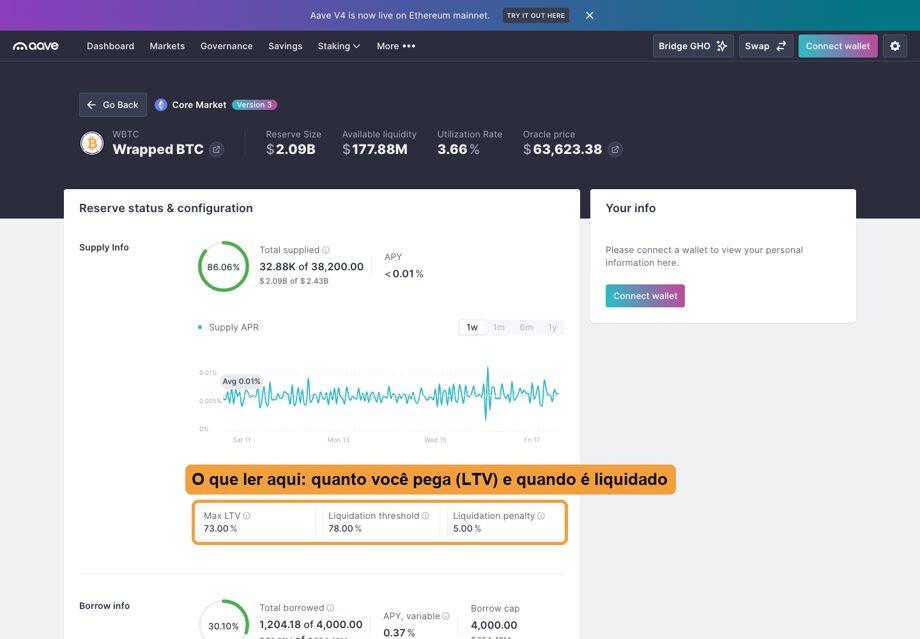Click the Oracle price value $63,623.38
Viewport: 920px width, 639px height.
pyautogui.click(x=562, y=150)
